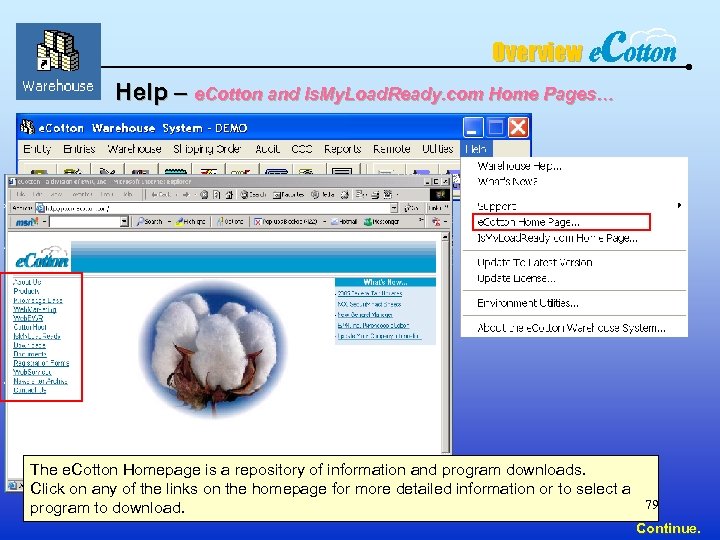Click the browser Print icon

pos(375,195)
